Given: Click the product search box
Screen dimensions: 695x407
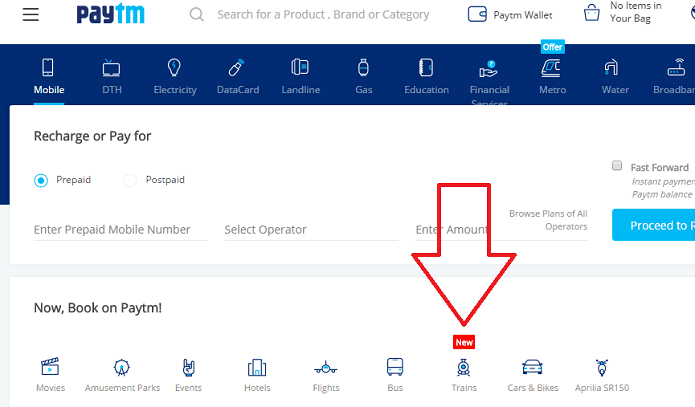Looking at the screenshot, I should (x=323, y=15).
